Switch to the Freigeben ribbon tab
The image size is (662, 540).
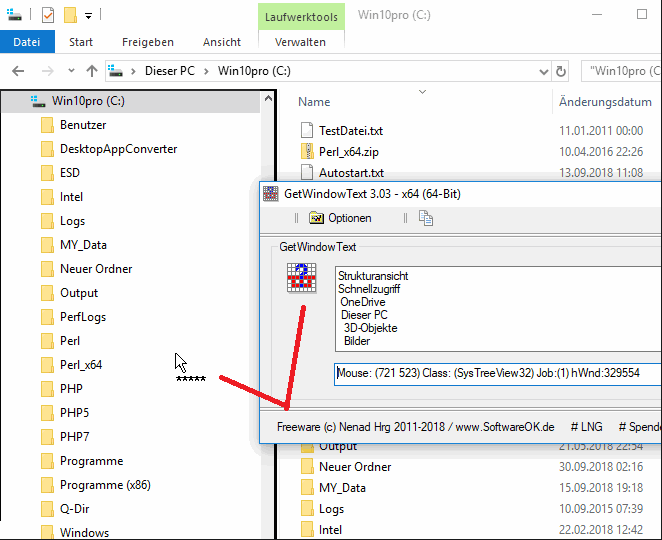coord(148,42)
